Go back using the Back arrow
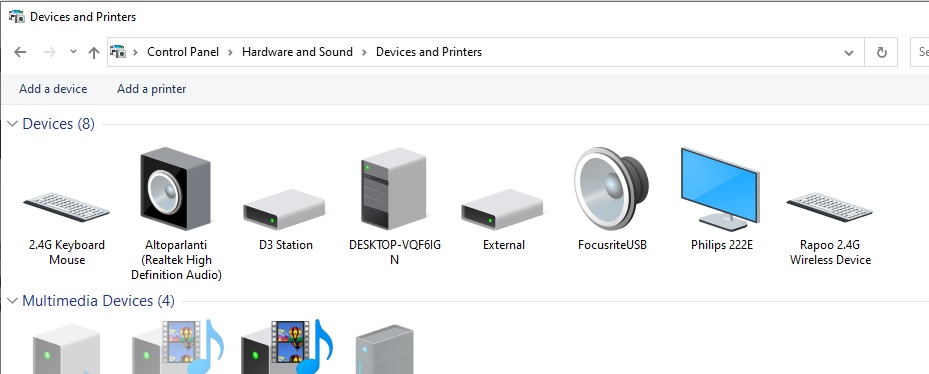 [20, 52]
